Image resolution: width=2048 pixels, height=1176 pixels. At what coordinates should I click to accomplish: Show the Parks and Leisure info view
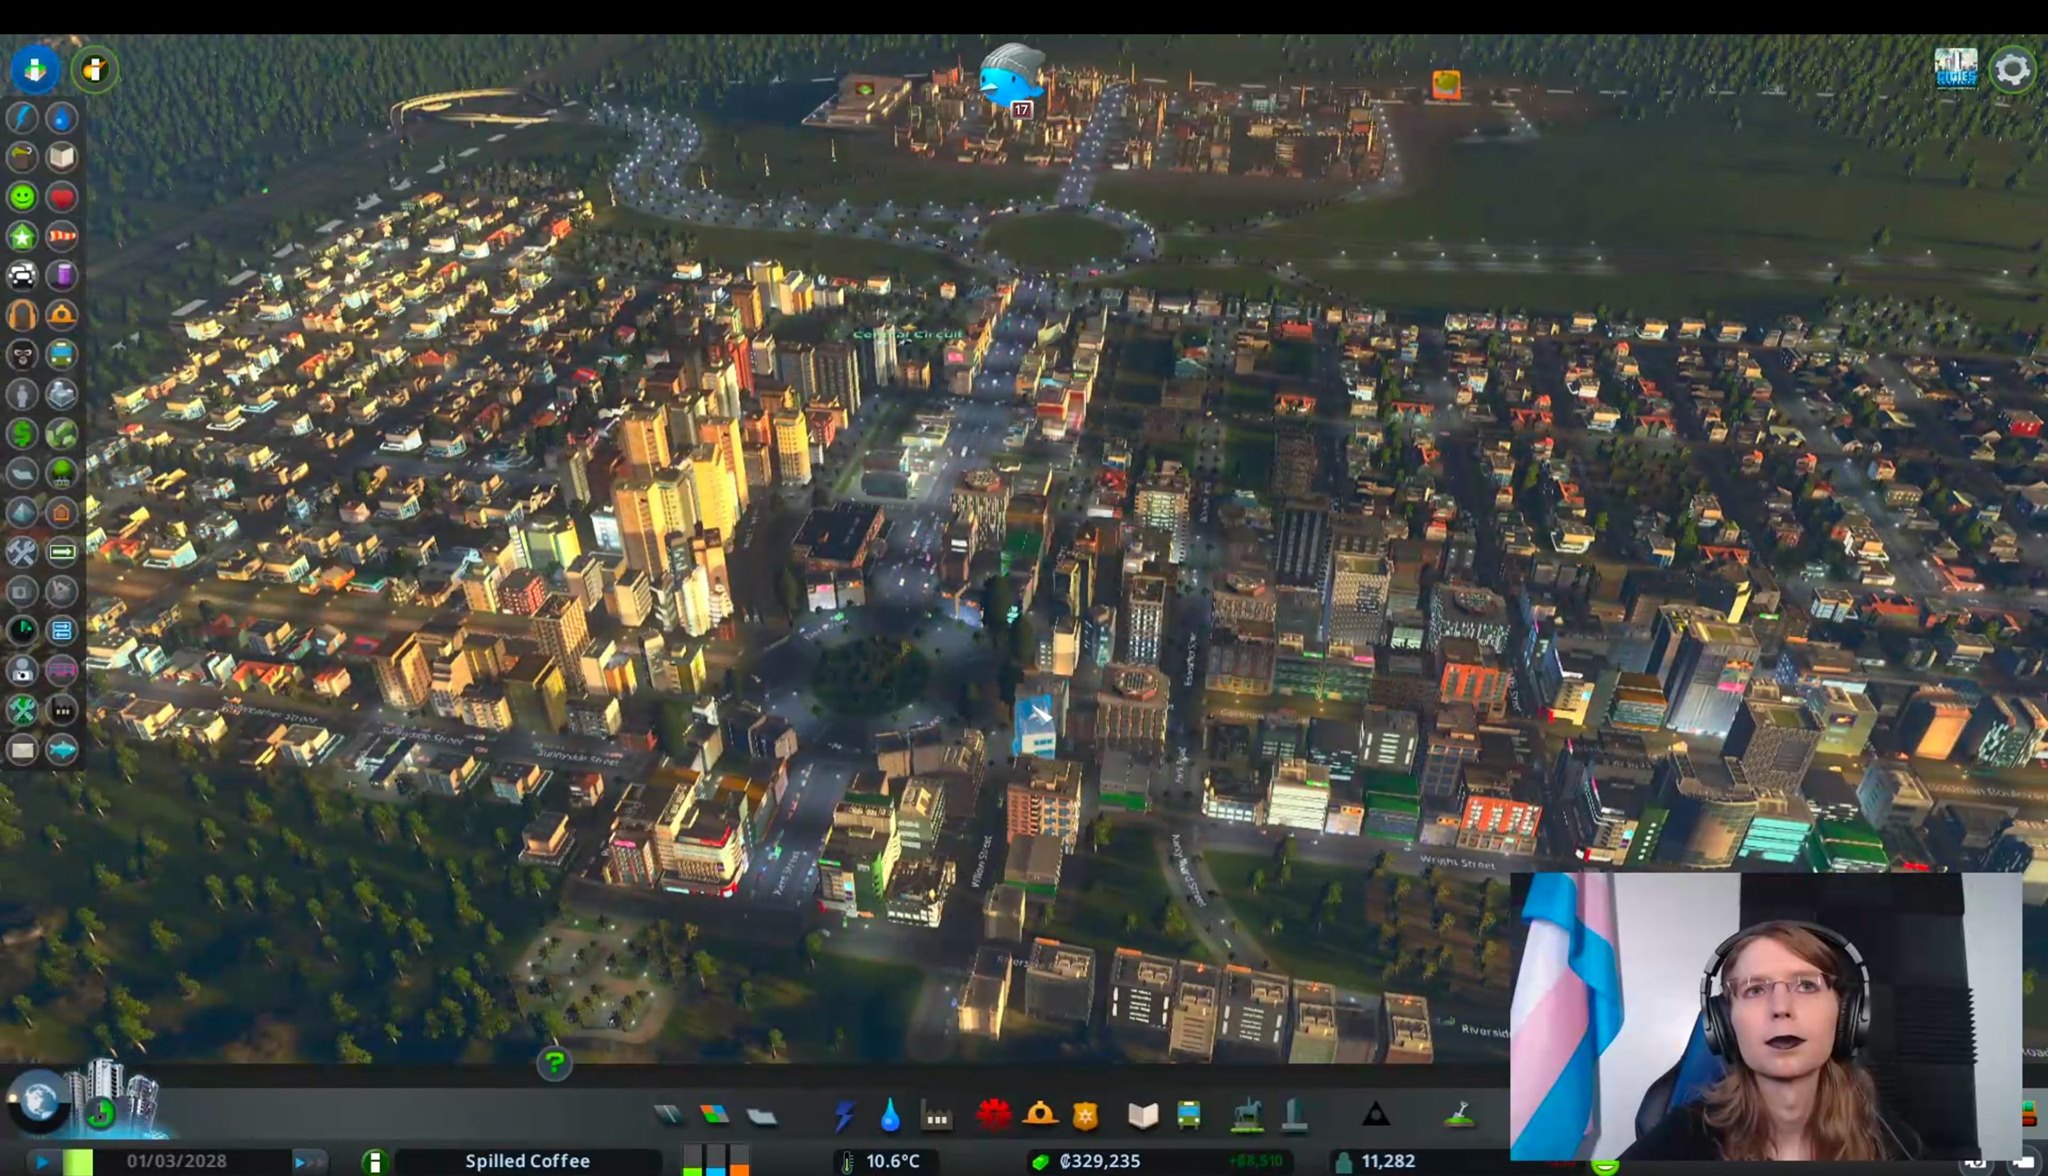62,473
